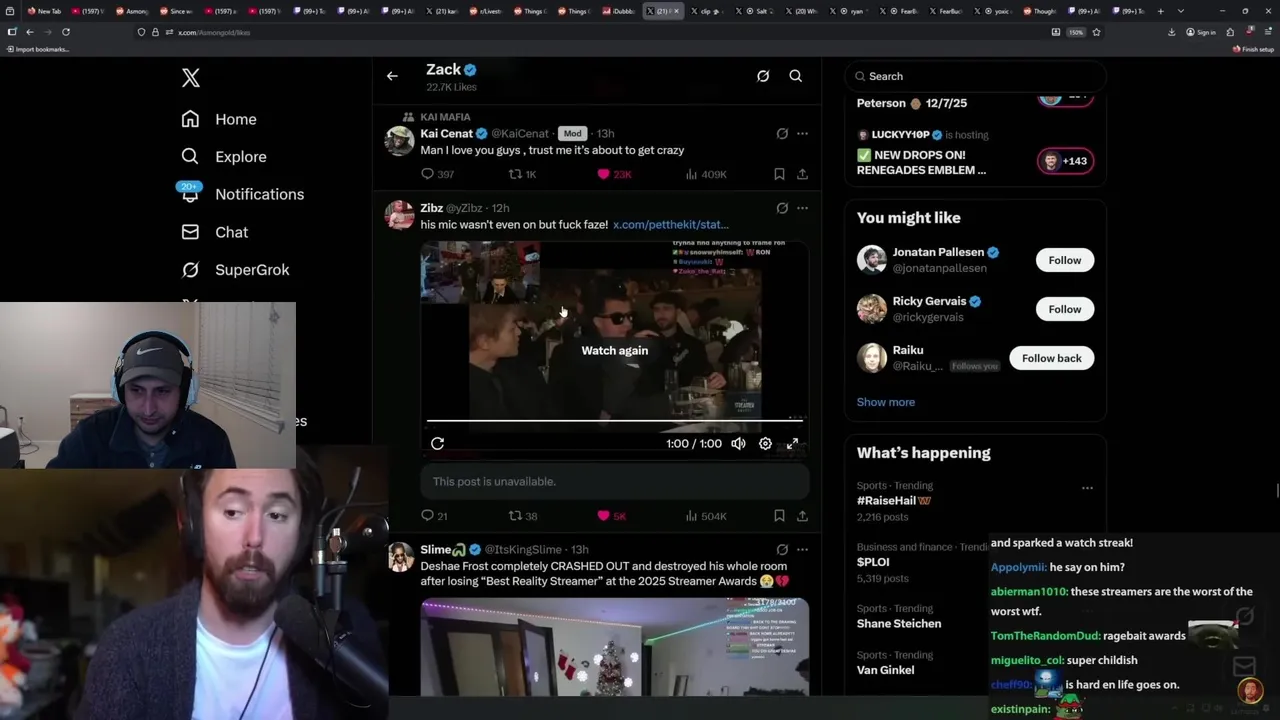Mute the video with speaker icon
Viewport: 1280px width, 720px height.
tap(738, 443)
